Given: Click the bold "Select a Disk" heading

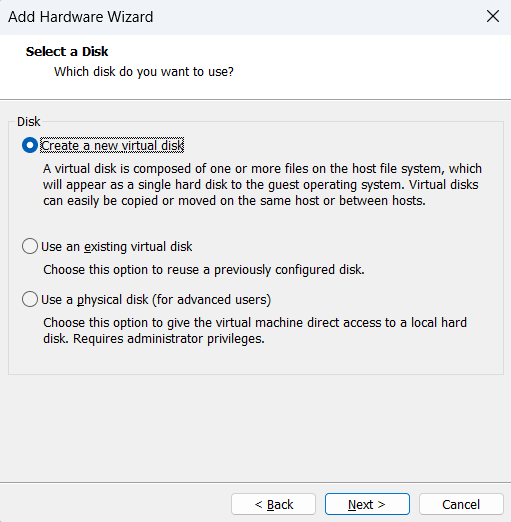Looking at the screenshot, I should [x=67, y=52].
